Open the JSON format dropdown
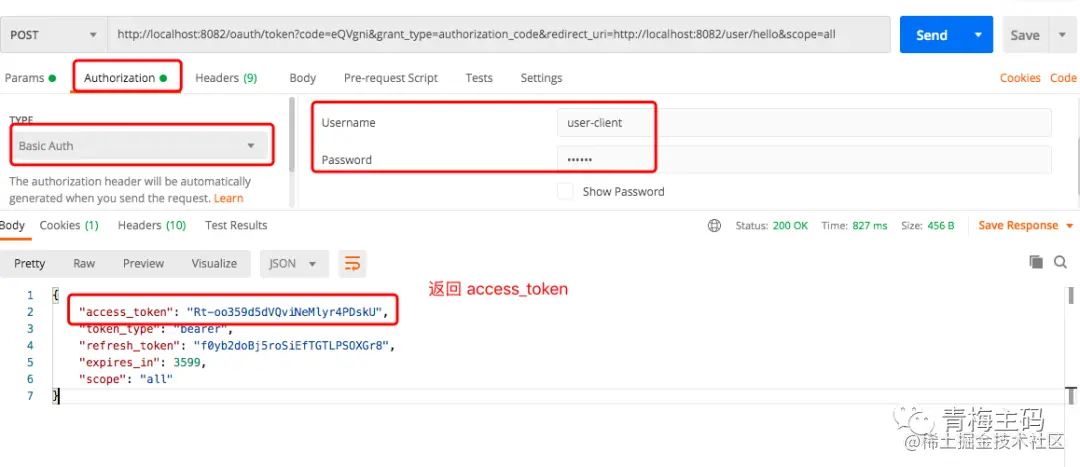The image size is (1080, 467). click(294, 263)
